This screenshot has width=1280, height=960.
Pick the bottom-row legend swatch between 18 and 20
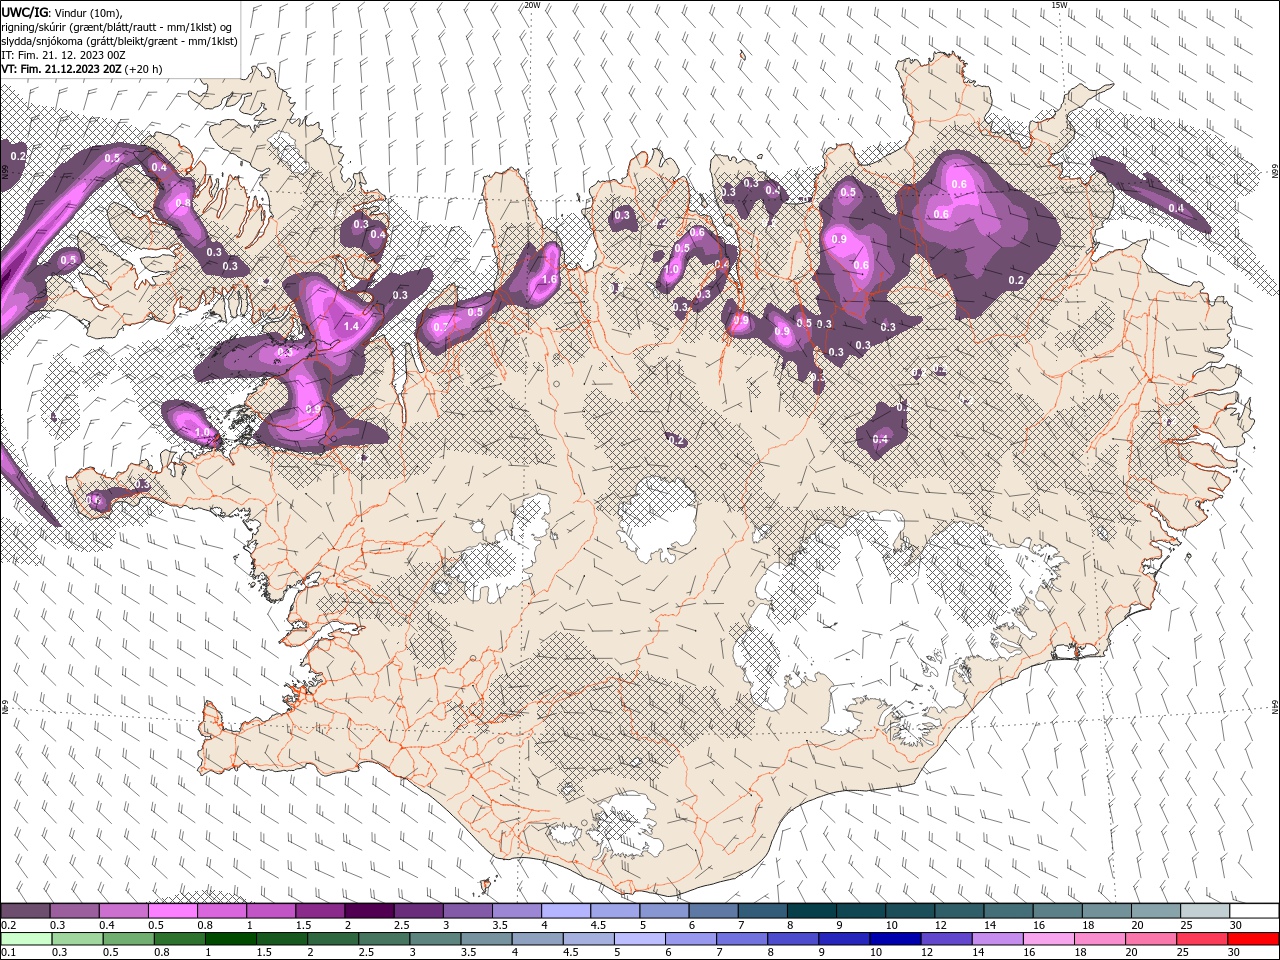click(x=1101, y=939)
